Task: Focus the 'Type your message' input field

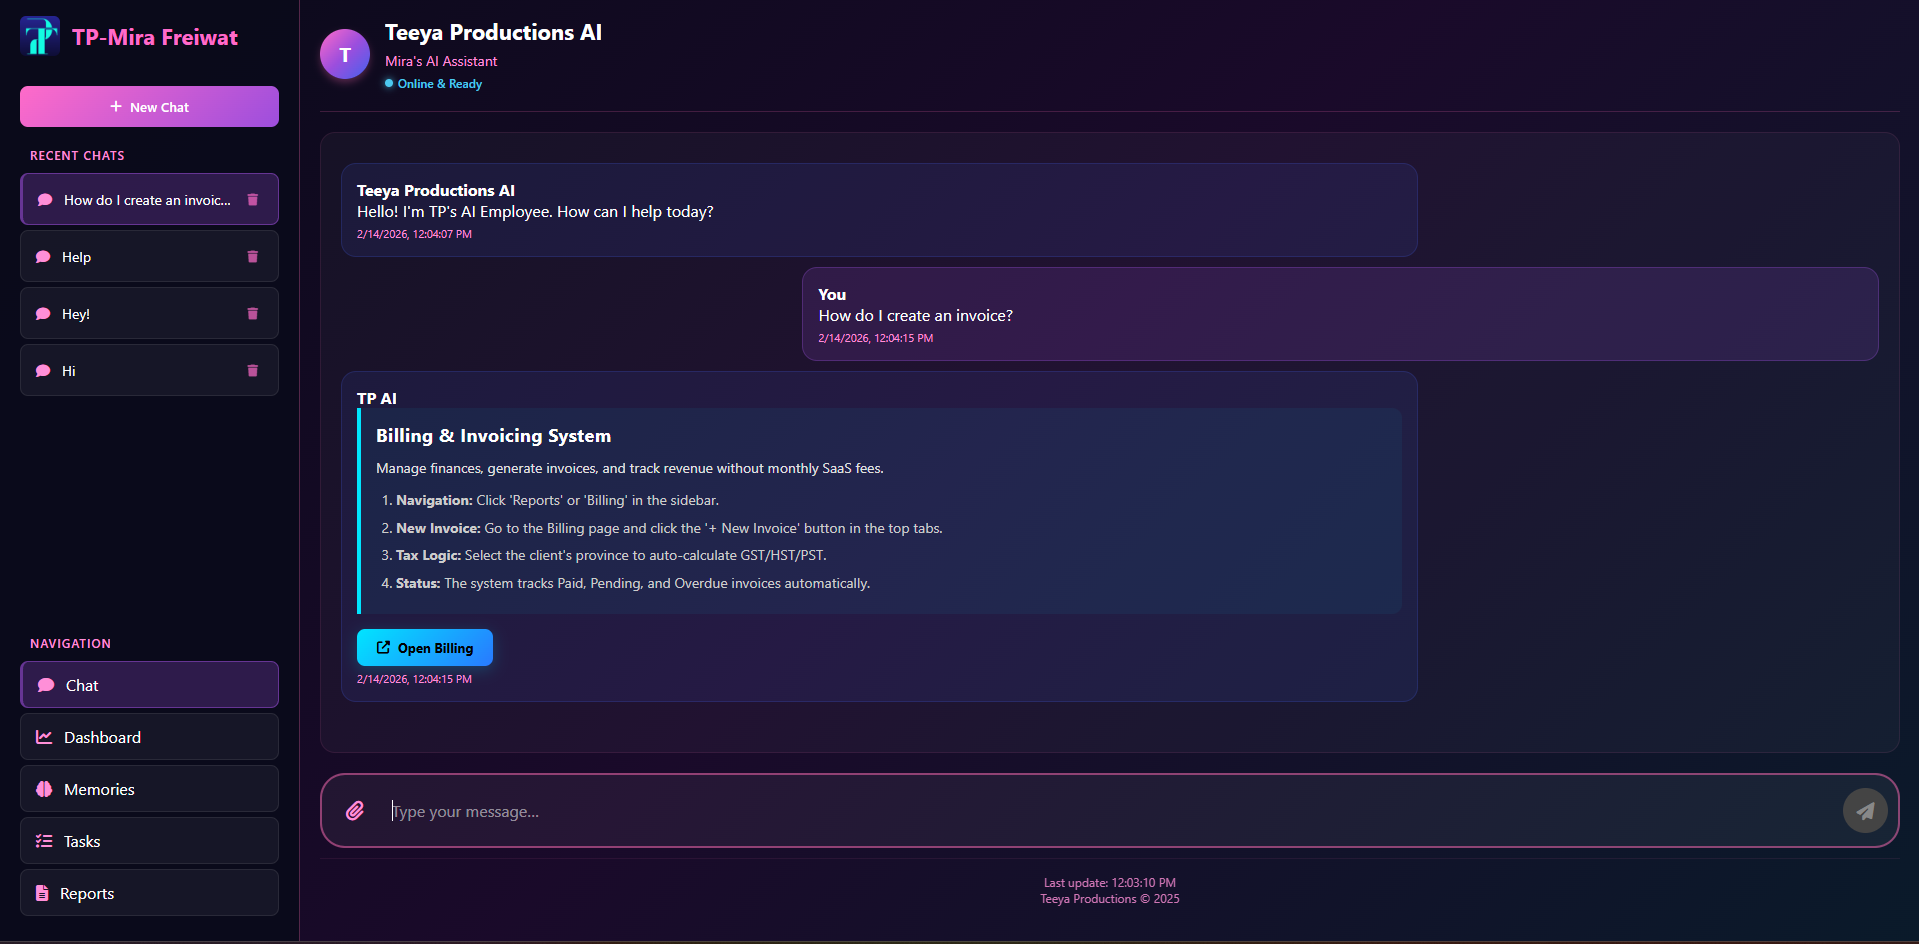Action: click(x=800, y=811)
